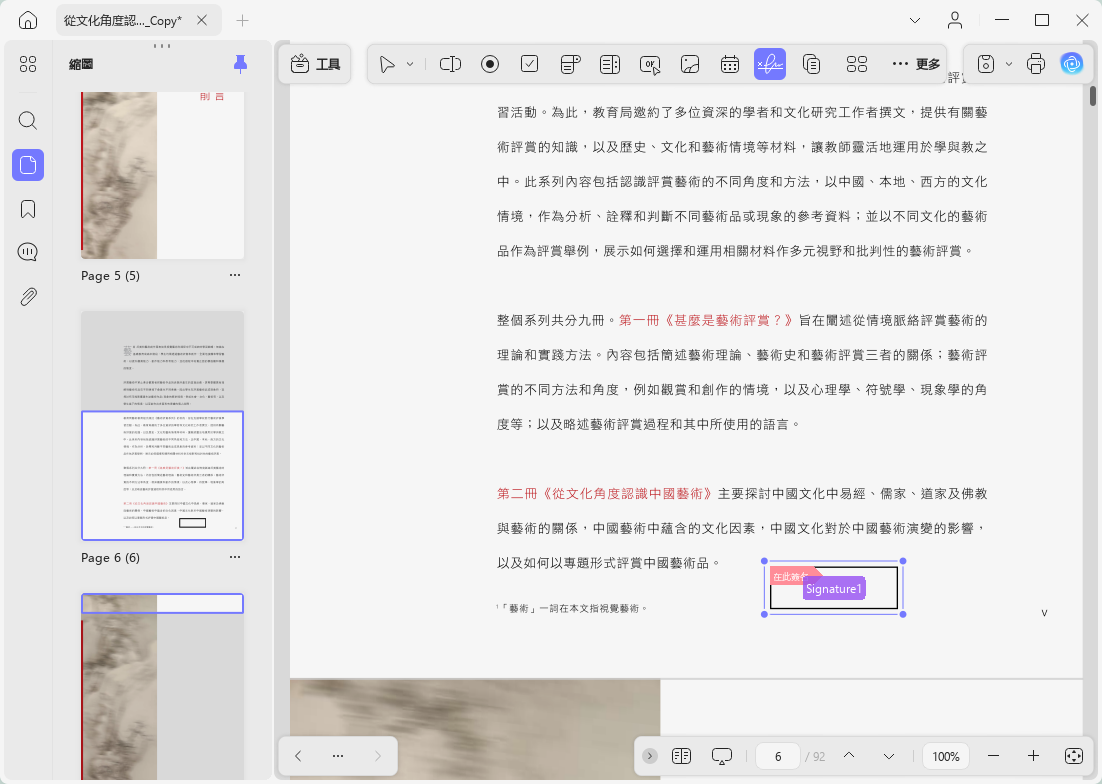Click the print icon
Viewport: 1102px width, 784px height.
click(x=1035, y=64)
